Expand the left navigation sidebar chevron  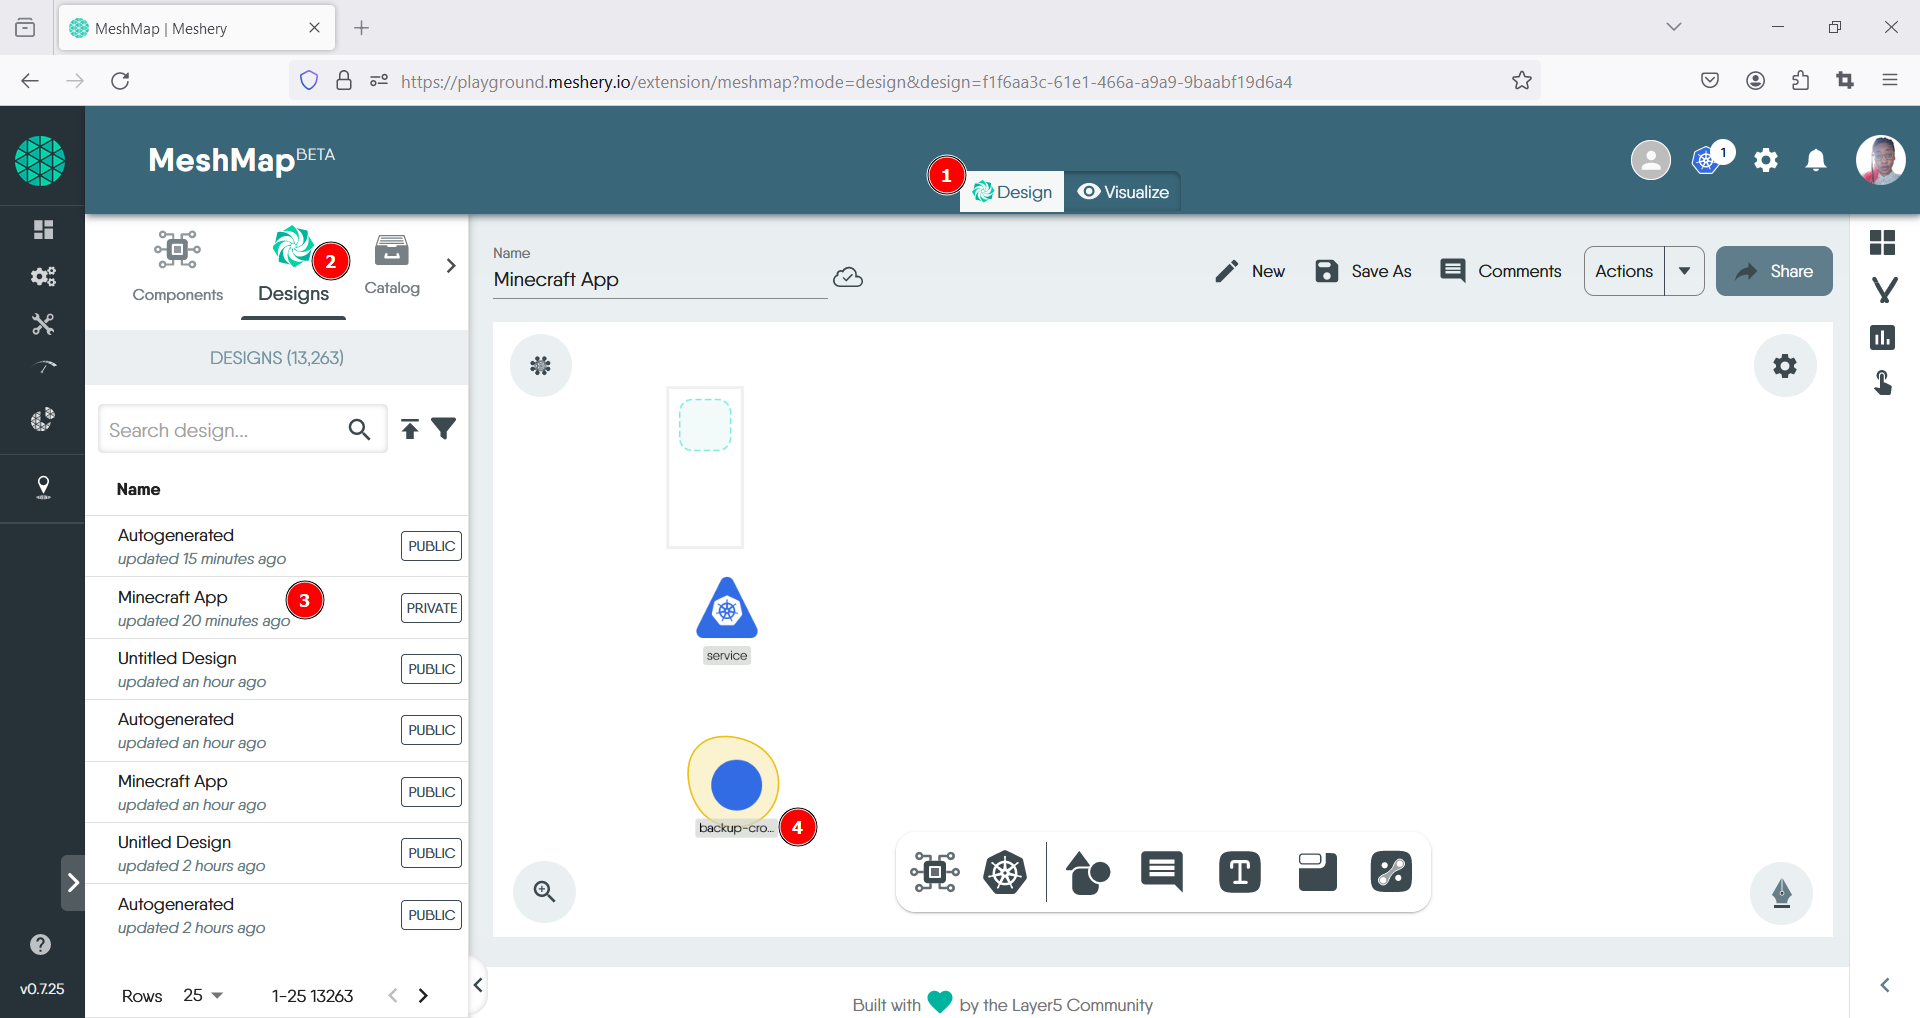pos(72,882)
